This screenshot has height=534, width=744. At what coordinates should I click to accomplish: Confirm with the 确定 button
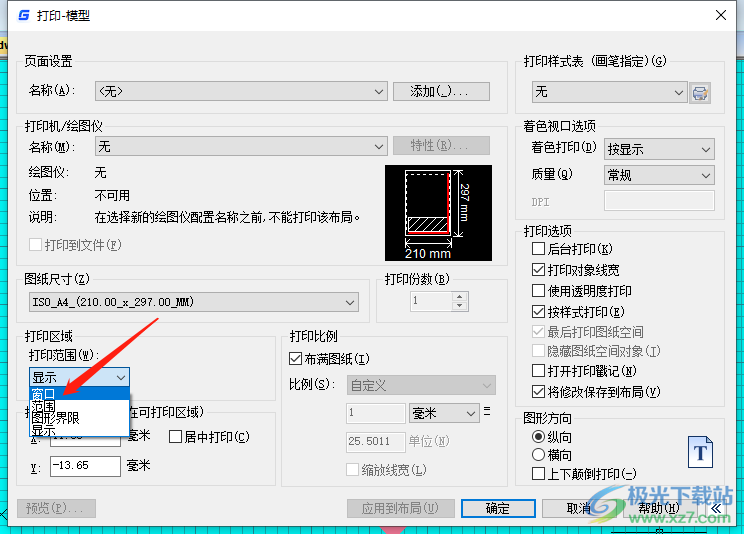click(x=498, y=508)
